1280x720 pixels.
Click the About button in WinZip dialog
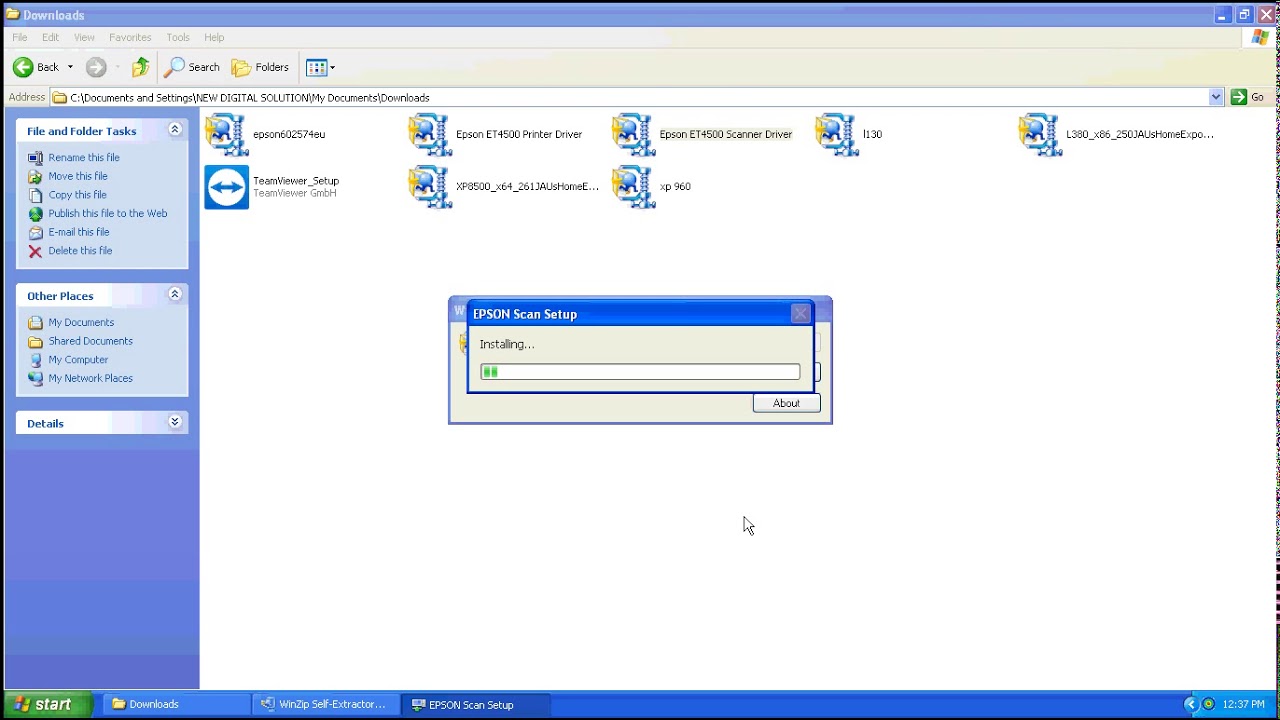[x=786, y=403]
